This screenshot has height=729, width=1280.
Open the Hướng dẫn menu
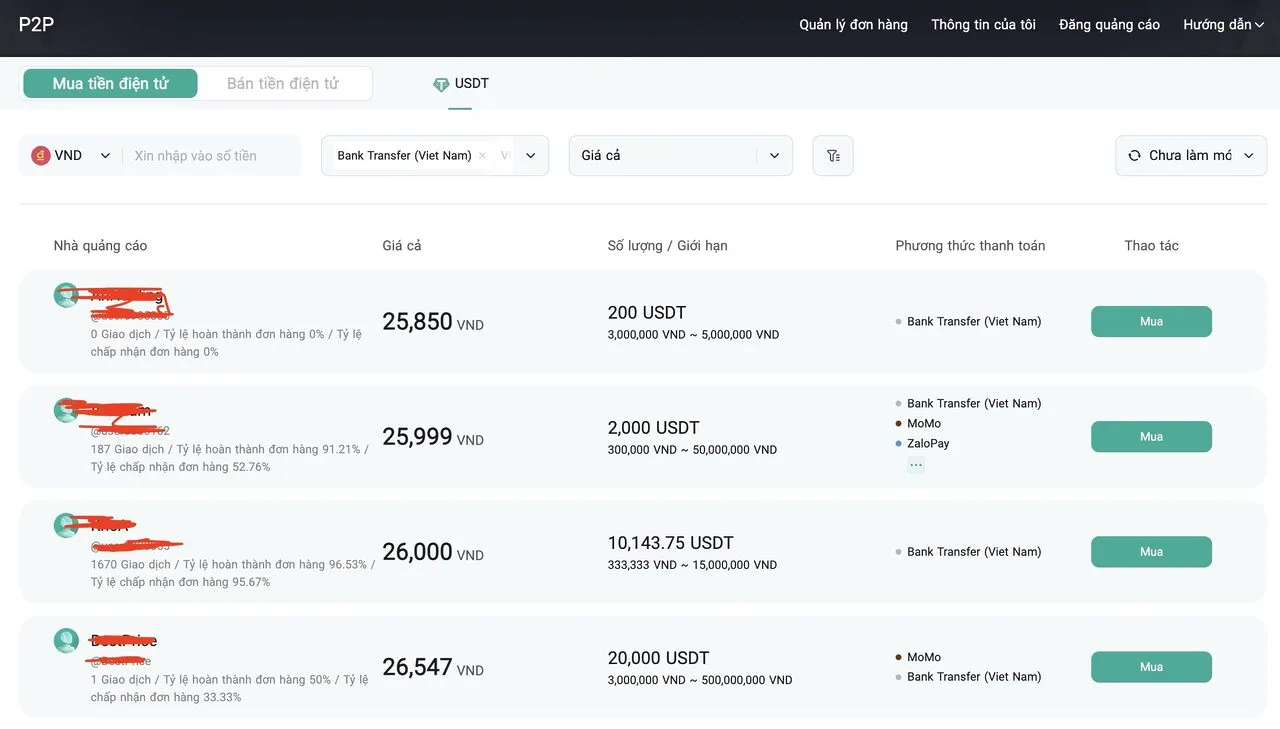point(1223,25)
